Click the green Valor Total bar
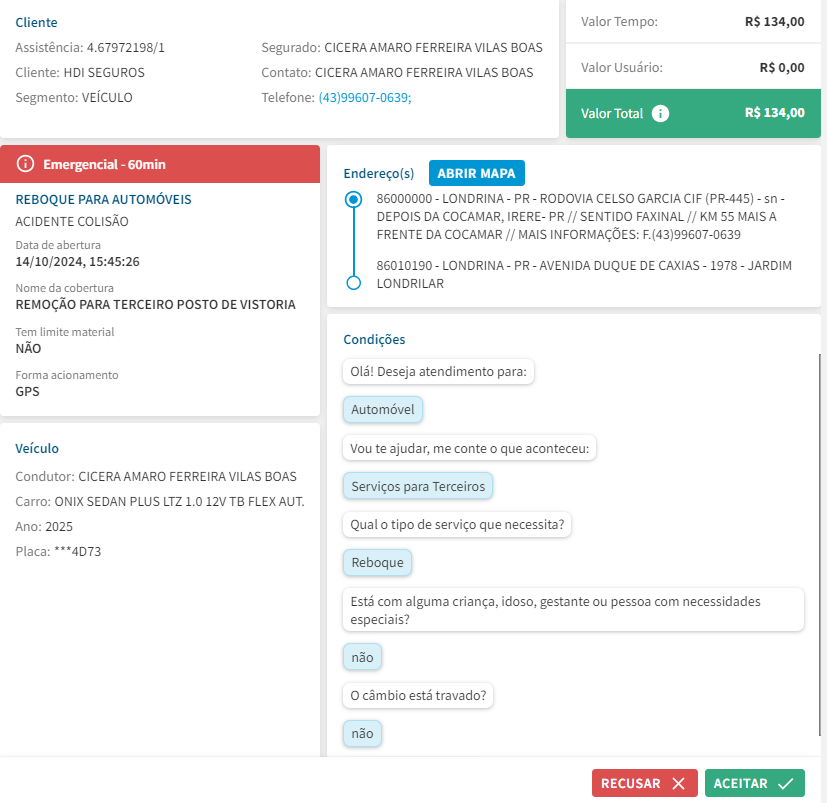 [x=693, y=113]
